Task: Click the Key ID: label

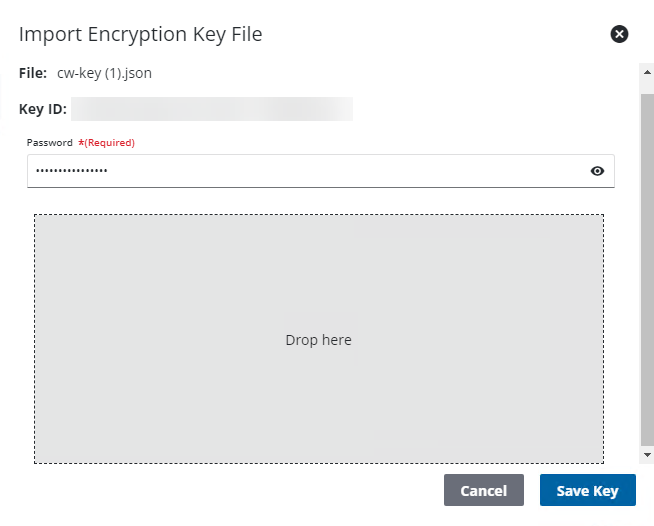Action: (x=42, y=108)
